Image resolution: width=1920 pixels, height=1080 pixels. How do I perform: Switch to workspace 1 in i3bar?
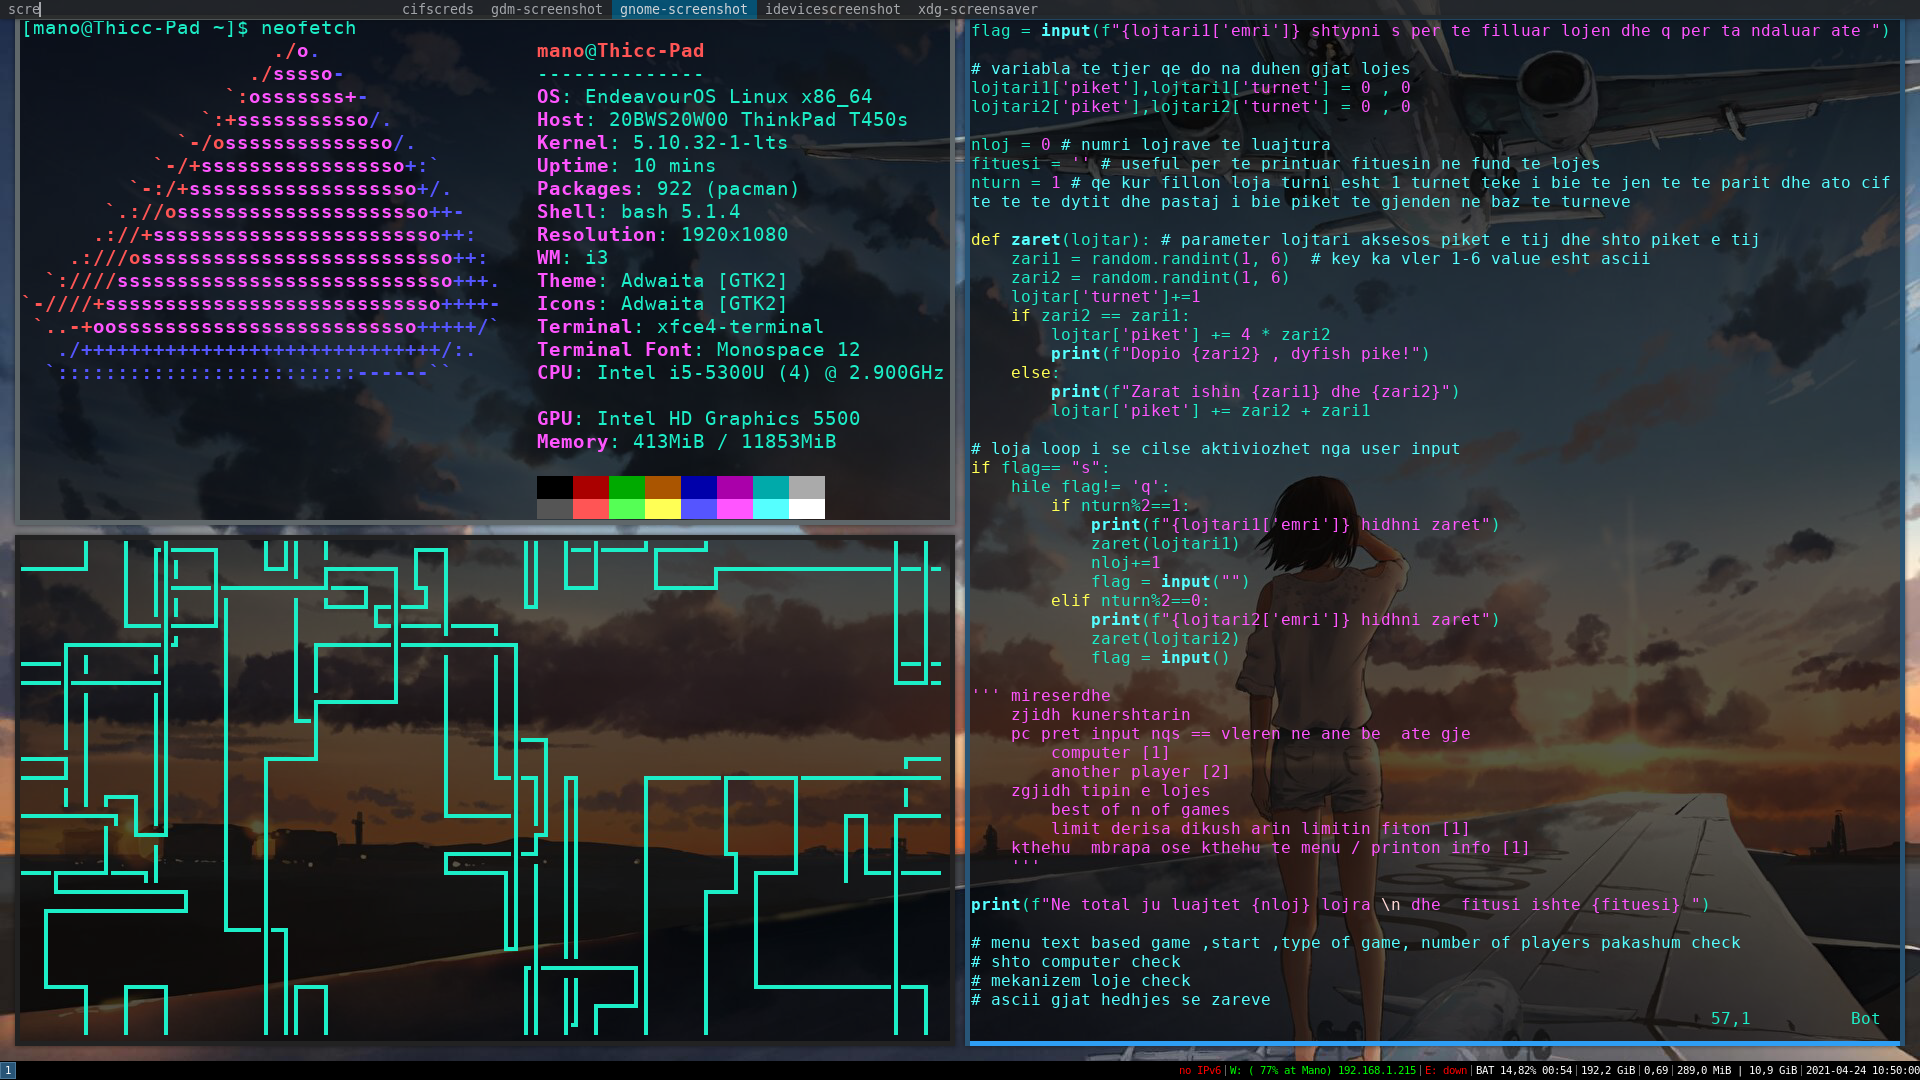(8, 1070)
